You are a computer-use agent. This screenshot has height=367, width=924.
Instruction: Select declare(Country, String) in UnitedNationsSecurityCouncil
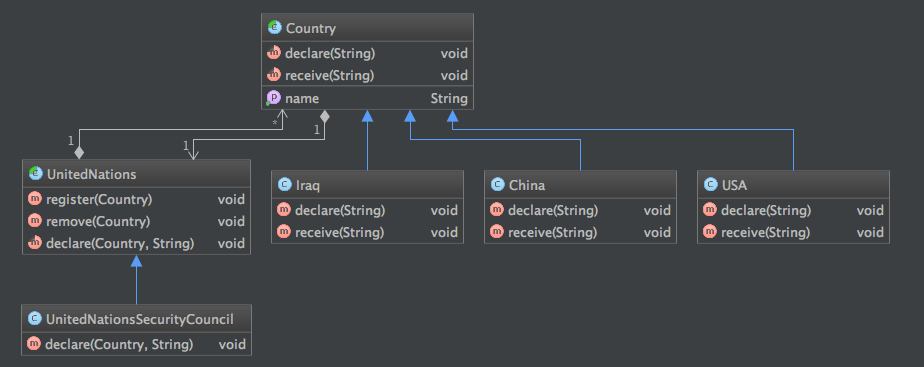[x=136, y=344]
